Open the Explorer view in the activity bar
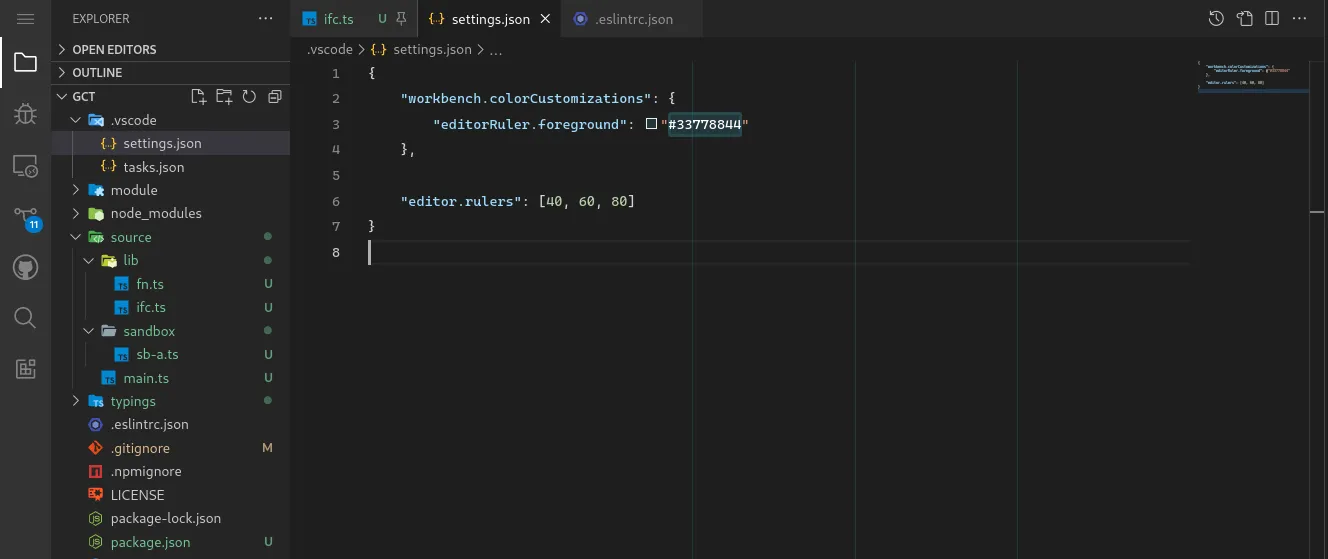This screenshot has height=559, width=1328. (25, 63)
